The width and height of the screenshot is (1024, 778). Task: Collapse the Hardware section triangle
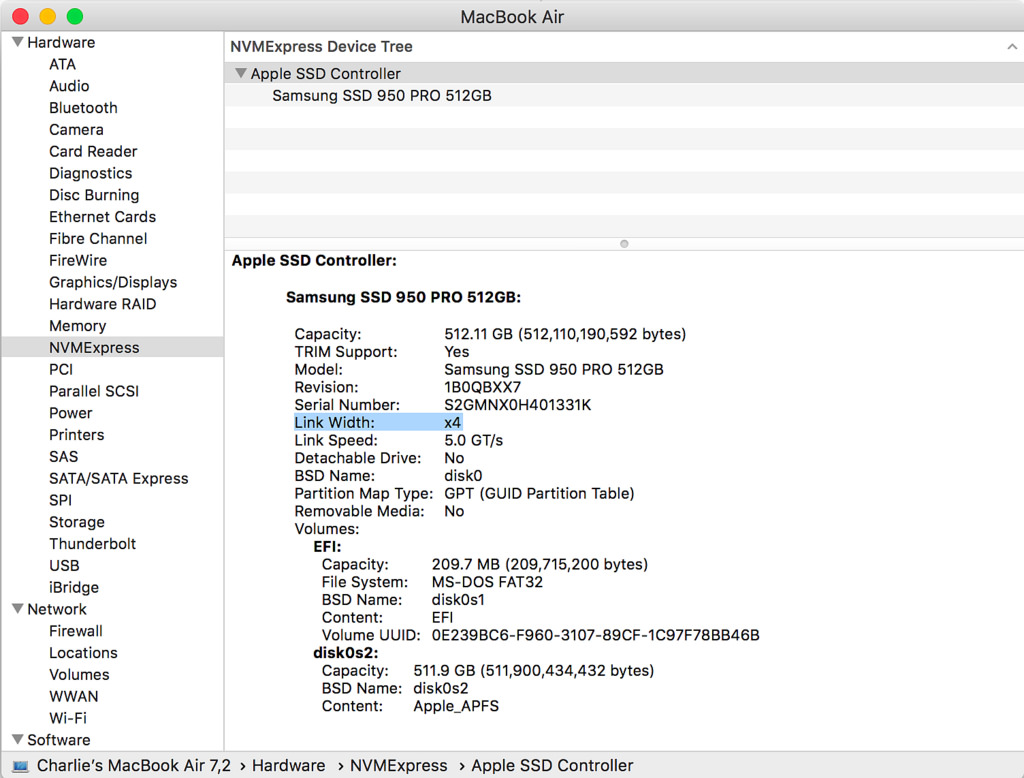click(18, 42)
